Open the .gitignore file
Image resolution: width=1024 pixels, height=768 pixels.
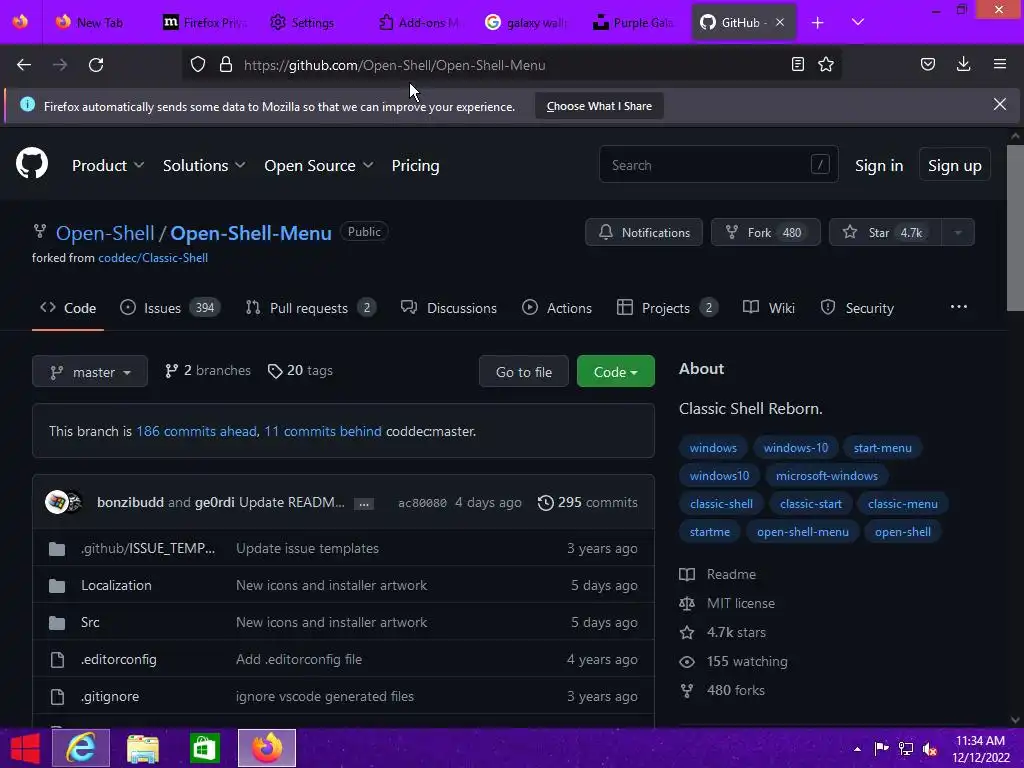(x=110, y=697)
